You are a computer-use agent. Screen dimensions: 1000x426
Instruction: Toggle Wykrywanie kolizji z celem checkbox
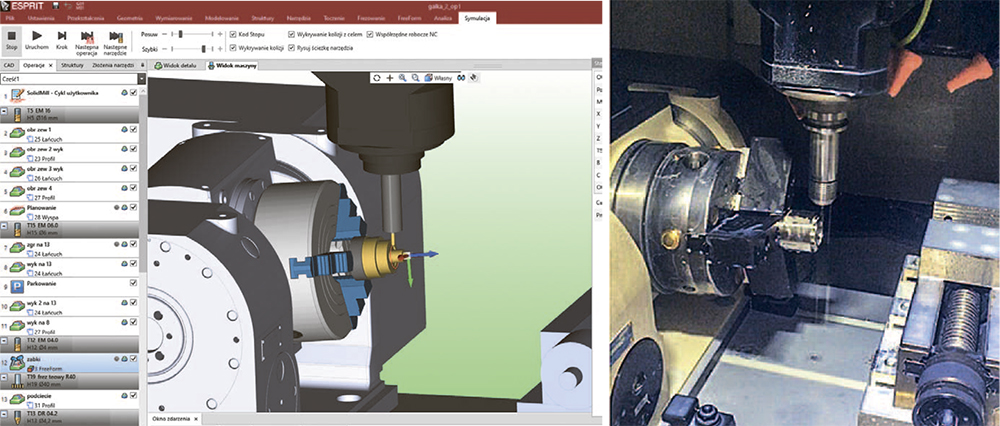pos(292,34)
